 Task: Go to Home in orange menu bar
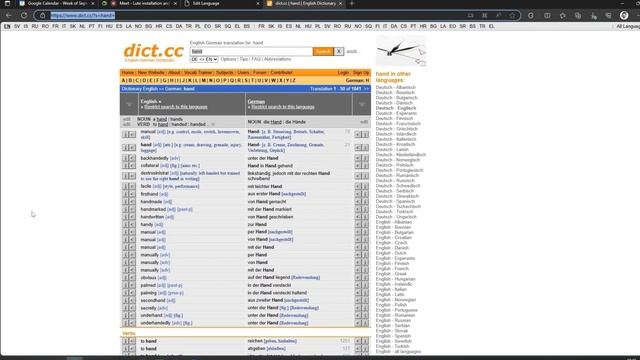click(128, 73)
